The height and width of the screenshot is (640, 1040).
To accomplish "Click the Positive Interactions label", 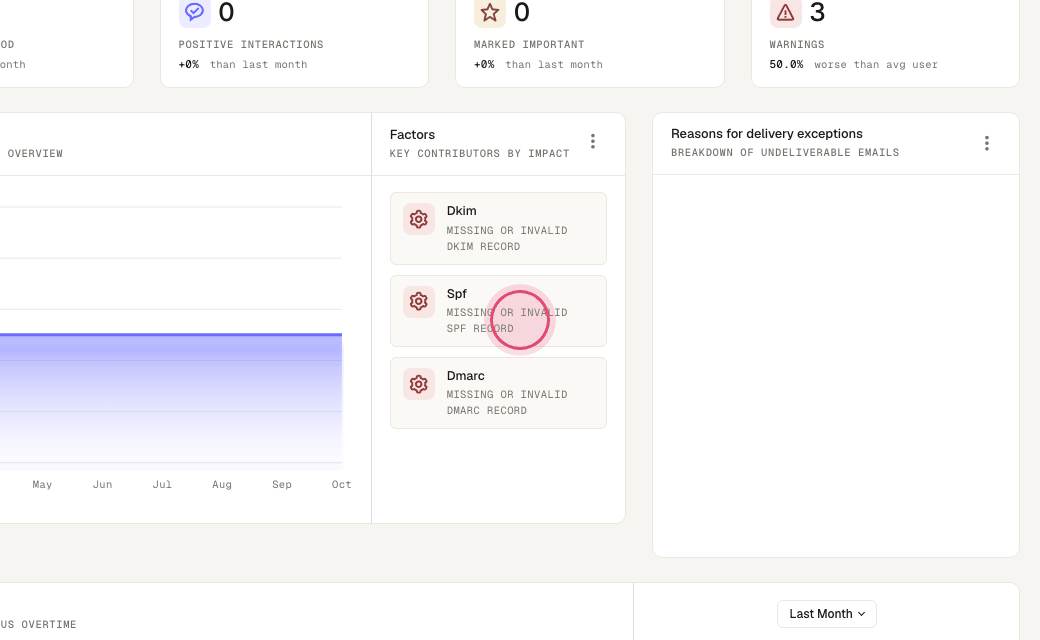I will pos(251,44).
